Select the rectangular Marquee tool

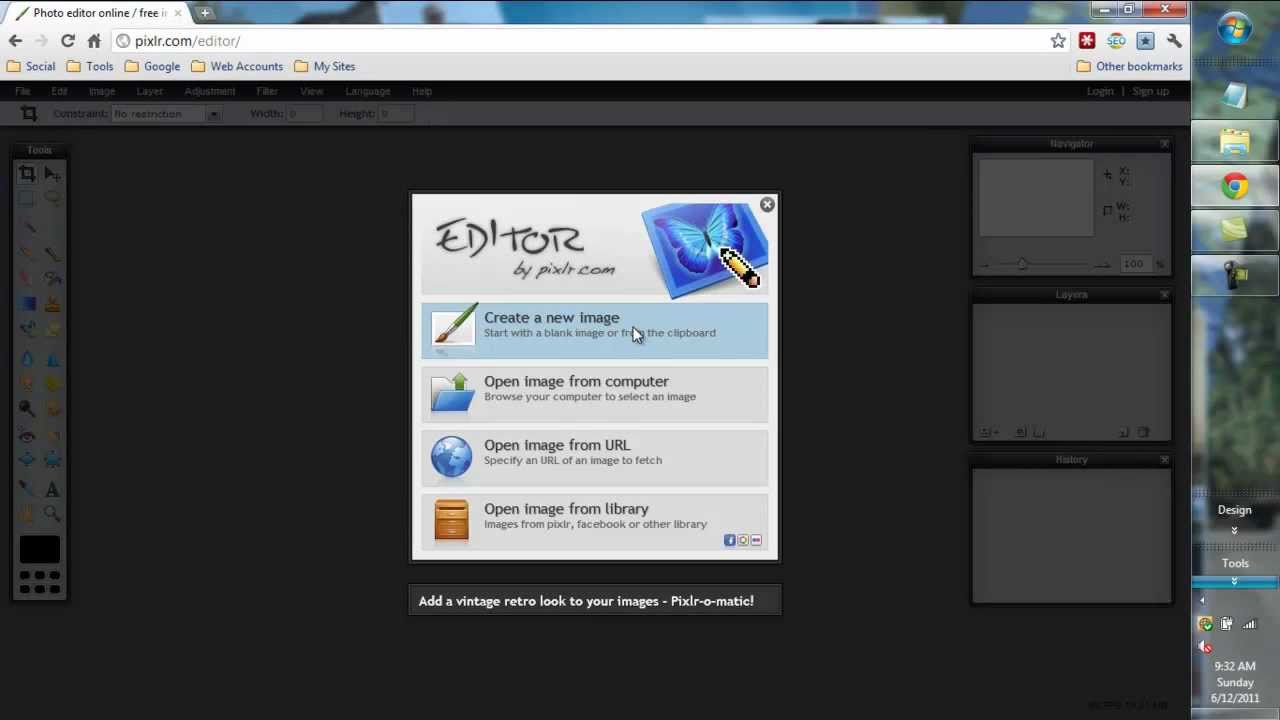pos(27,199)
